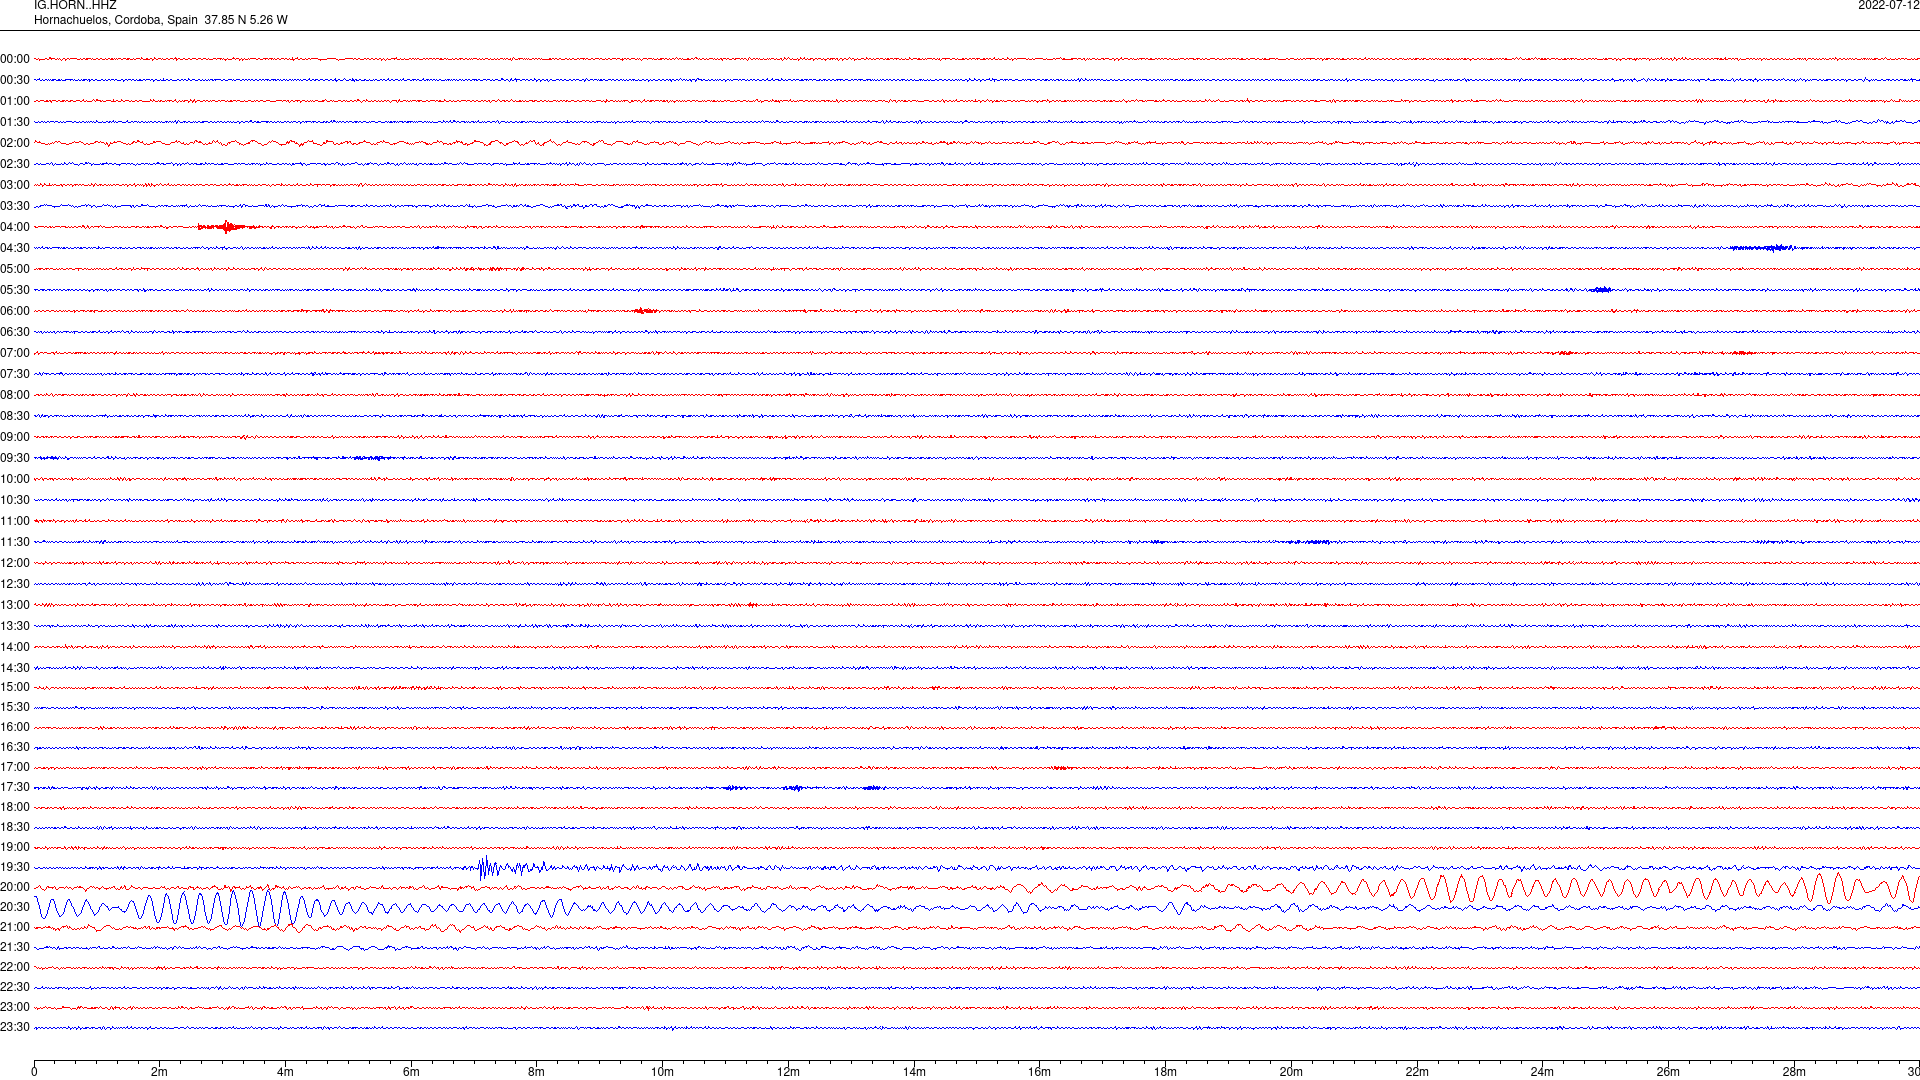The width and height of the screenshot is (1920, 1080).
Task: Click the 18m axis tick label
Action: 1165,1072
